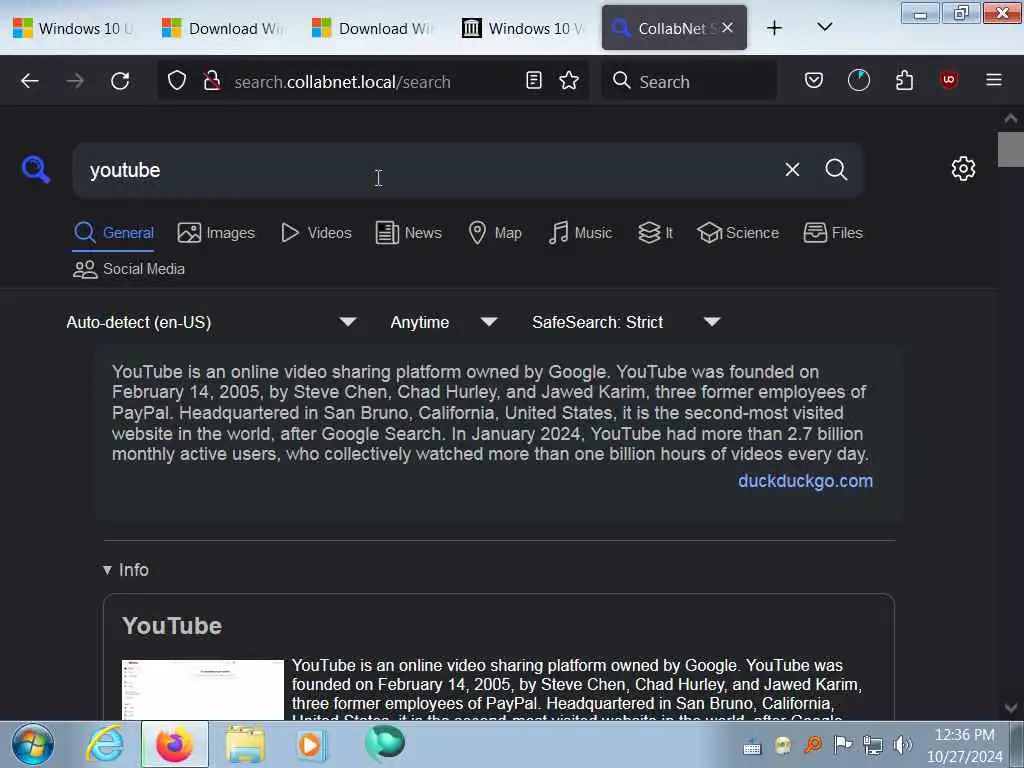
Task: Click the YouTube infobox heading
Action: click(x=172, y=626)
